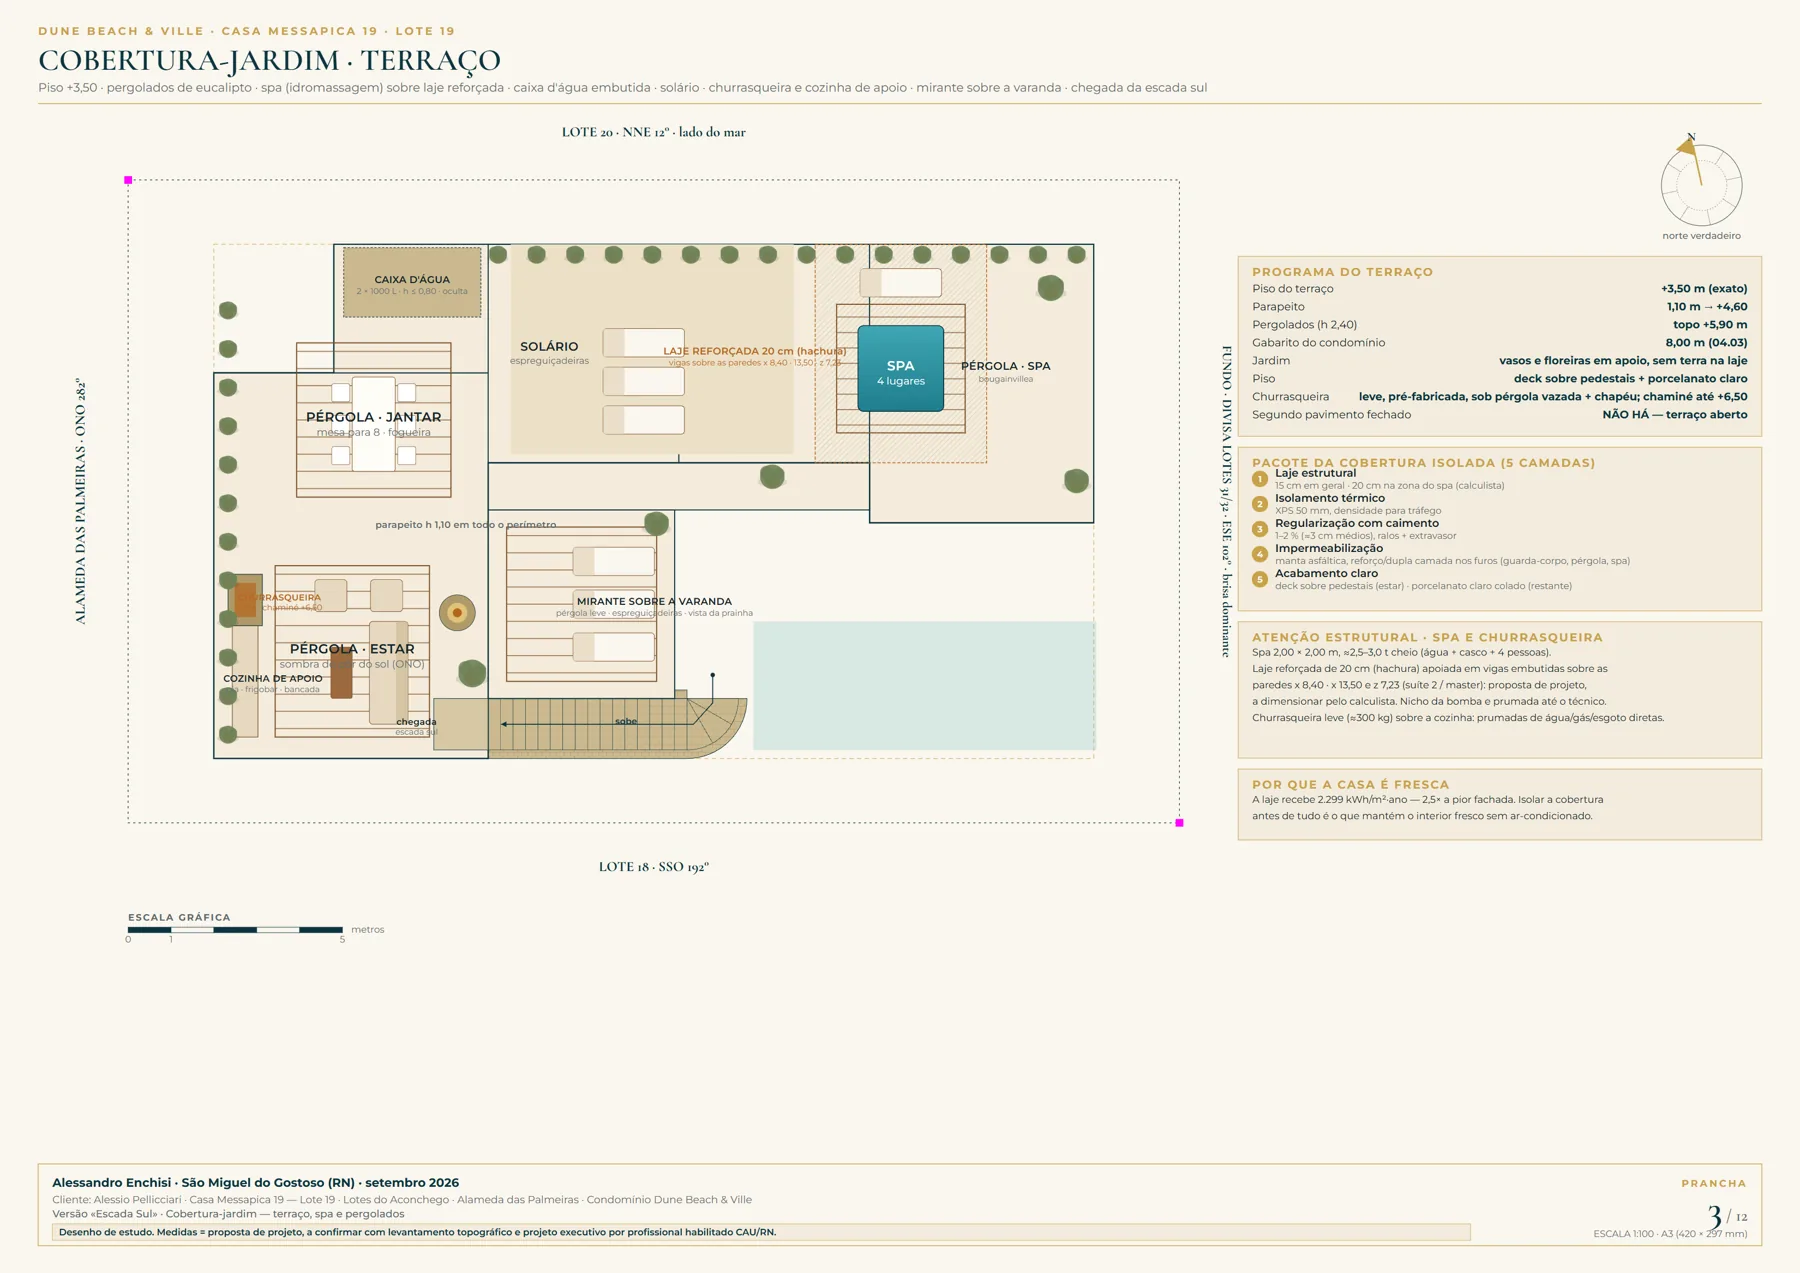Image resolution: width=1800 pixels, height=1273 pixels.
Task: Click the "Regularização com caimento" layer title
Action: tap(1357, 523)
